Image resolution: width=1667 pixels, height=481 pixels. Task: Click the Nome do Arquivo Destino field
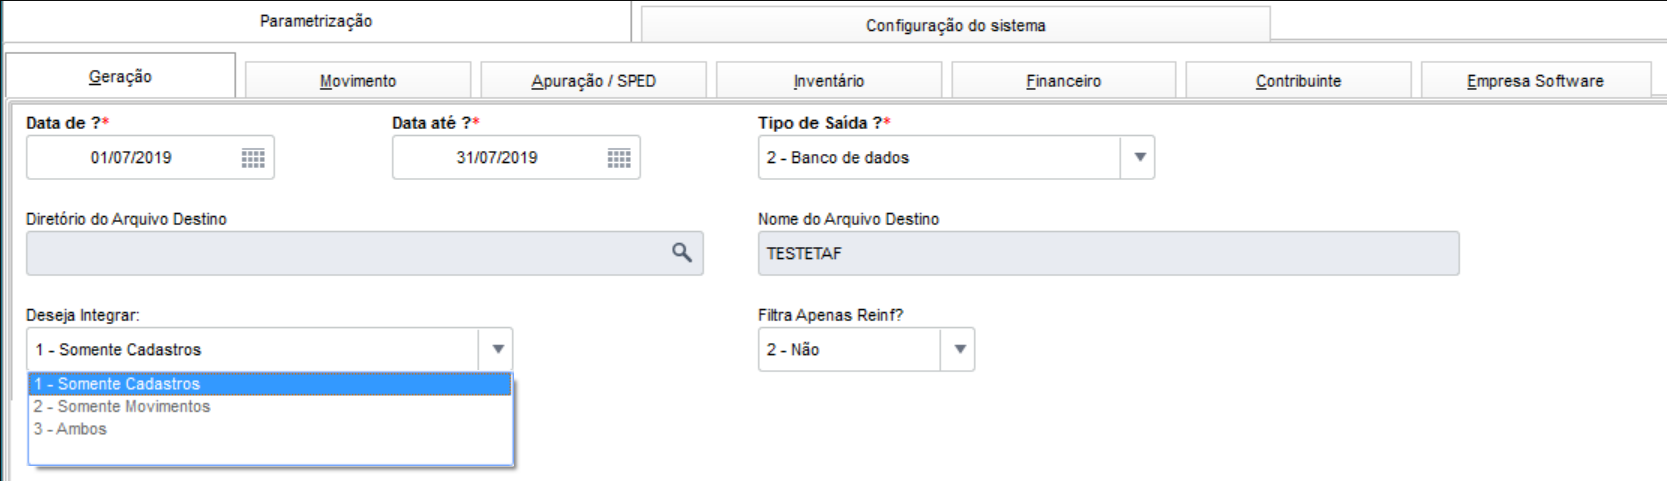click(x=1108, y=254)
